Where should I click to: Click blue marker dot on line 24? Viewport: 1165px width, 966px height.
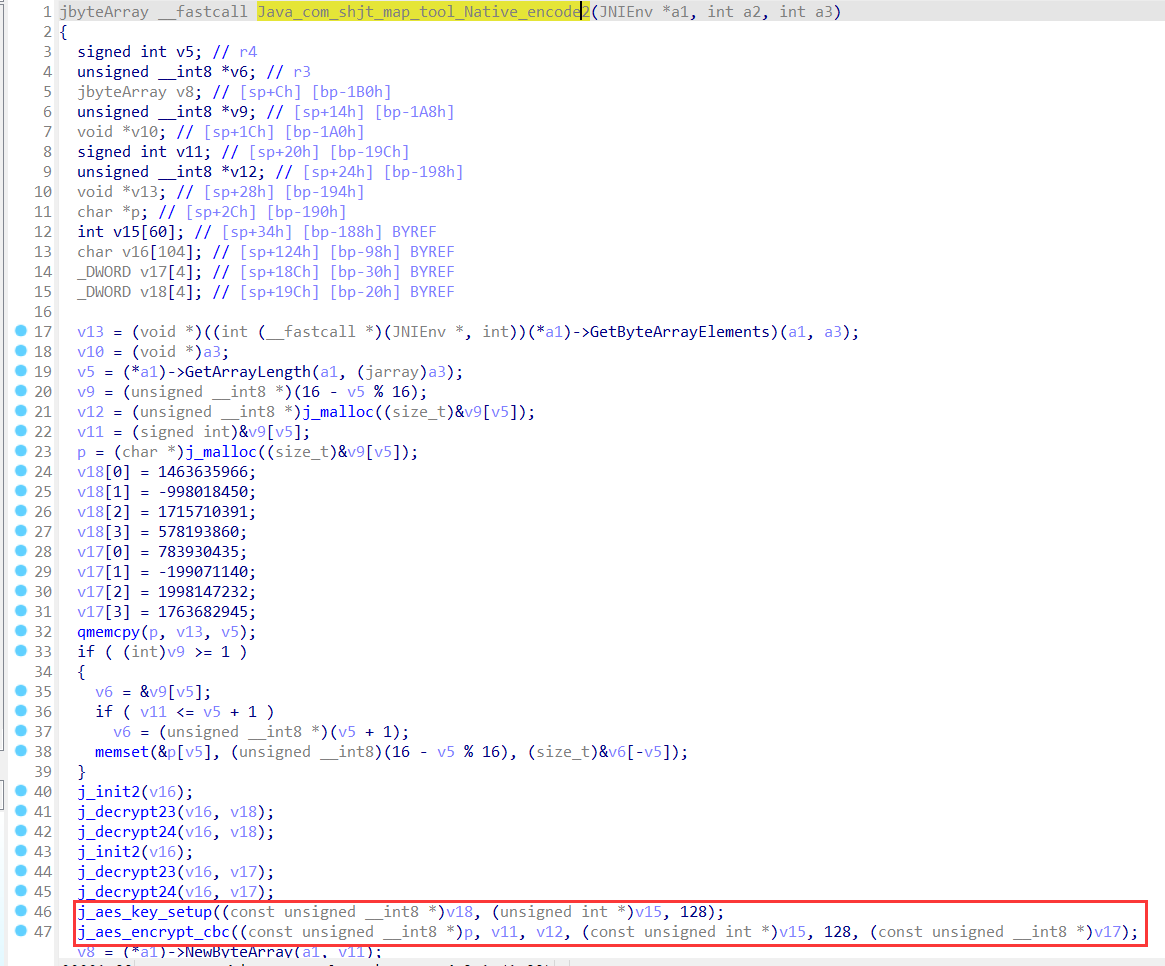[x=22, y=472]
